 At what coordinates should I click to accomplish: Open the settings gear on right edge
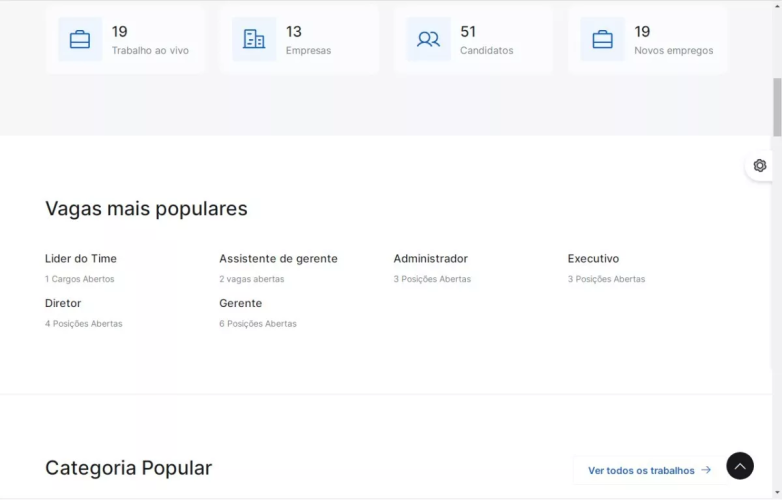(760, 166)
